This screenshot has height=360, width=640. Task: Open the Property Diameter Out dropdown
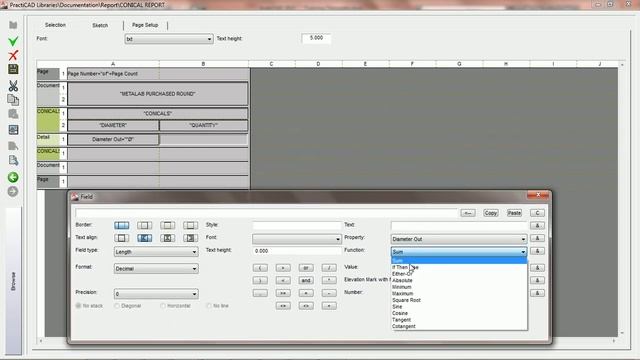pos(459,239)
